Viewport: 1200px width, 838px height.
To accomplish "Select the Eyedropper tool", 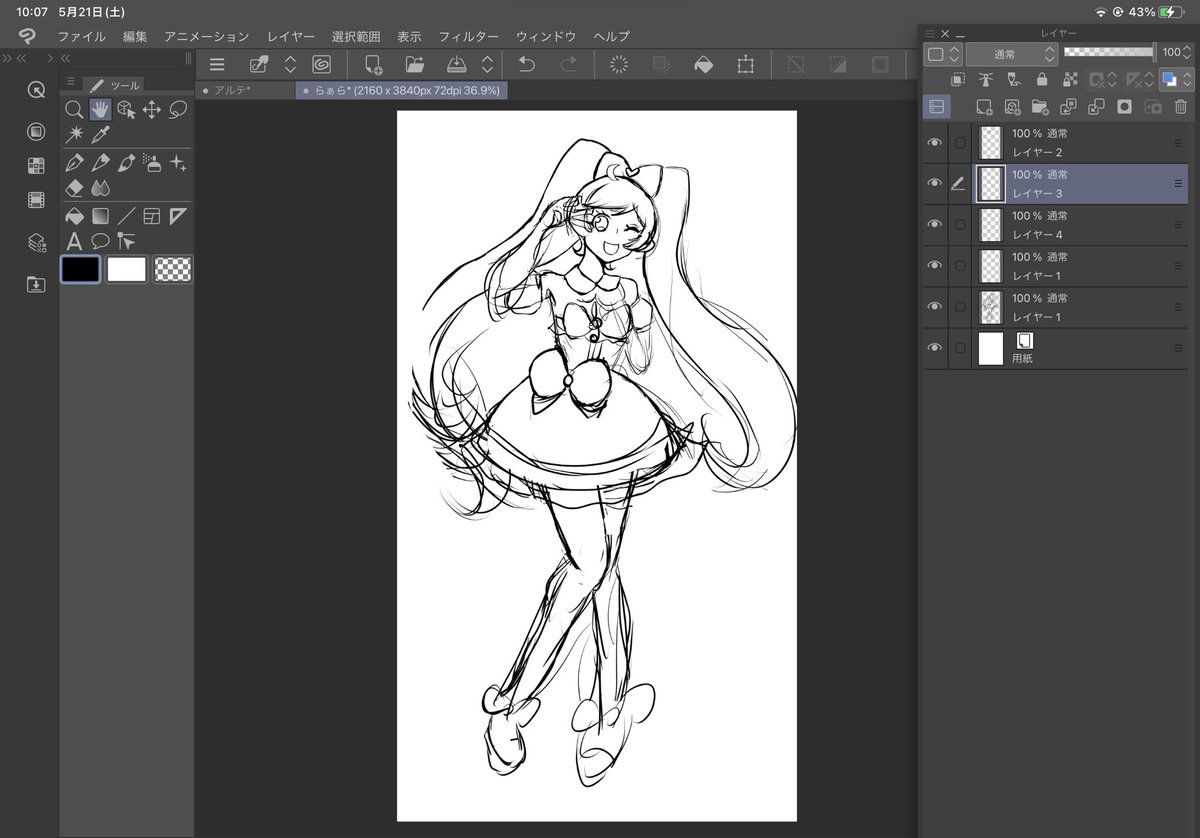I will [x=100, y=135].
